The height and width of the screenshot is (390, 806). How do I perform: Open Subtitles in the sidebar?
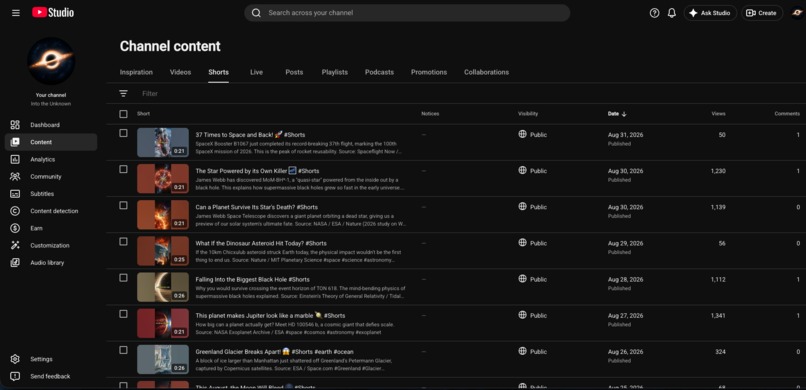[51, 194]
